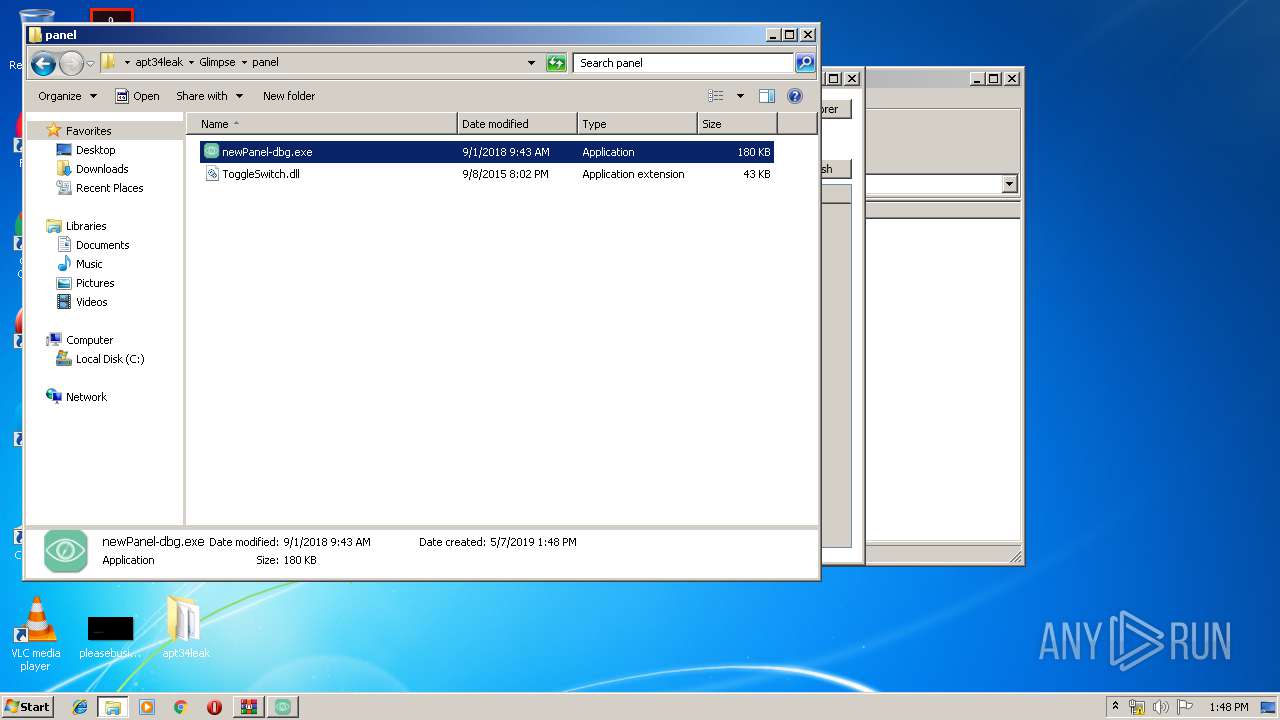
Task: Click Open in the command bar
Action: (137, 96)
